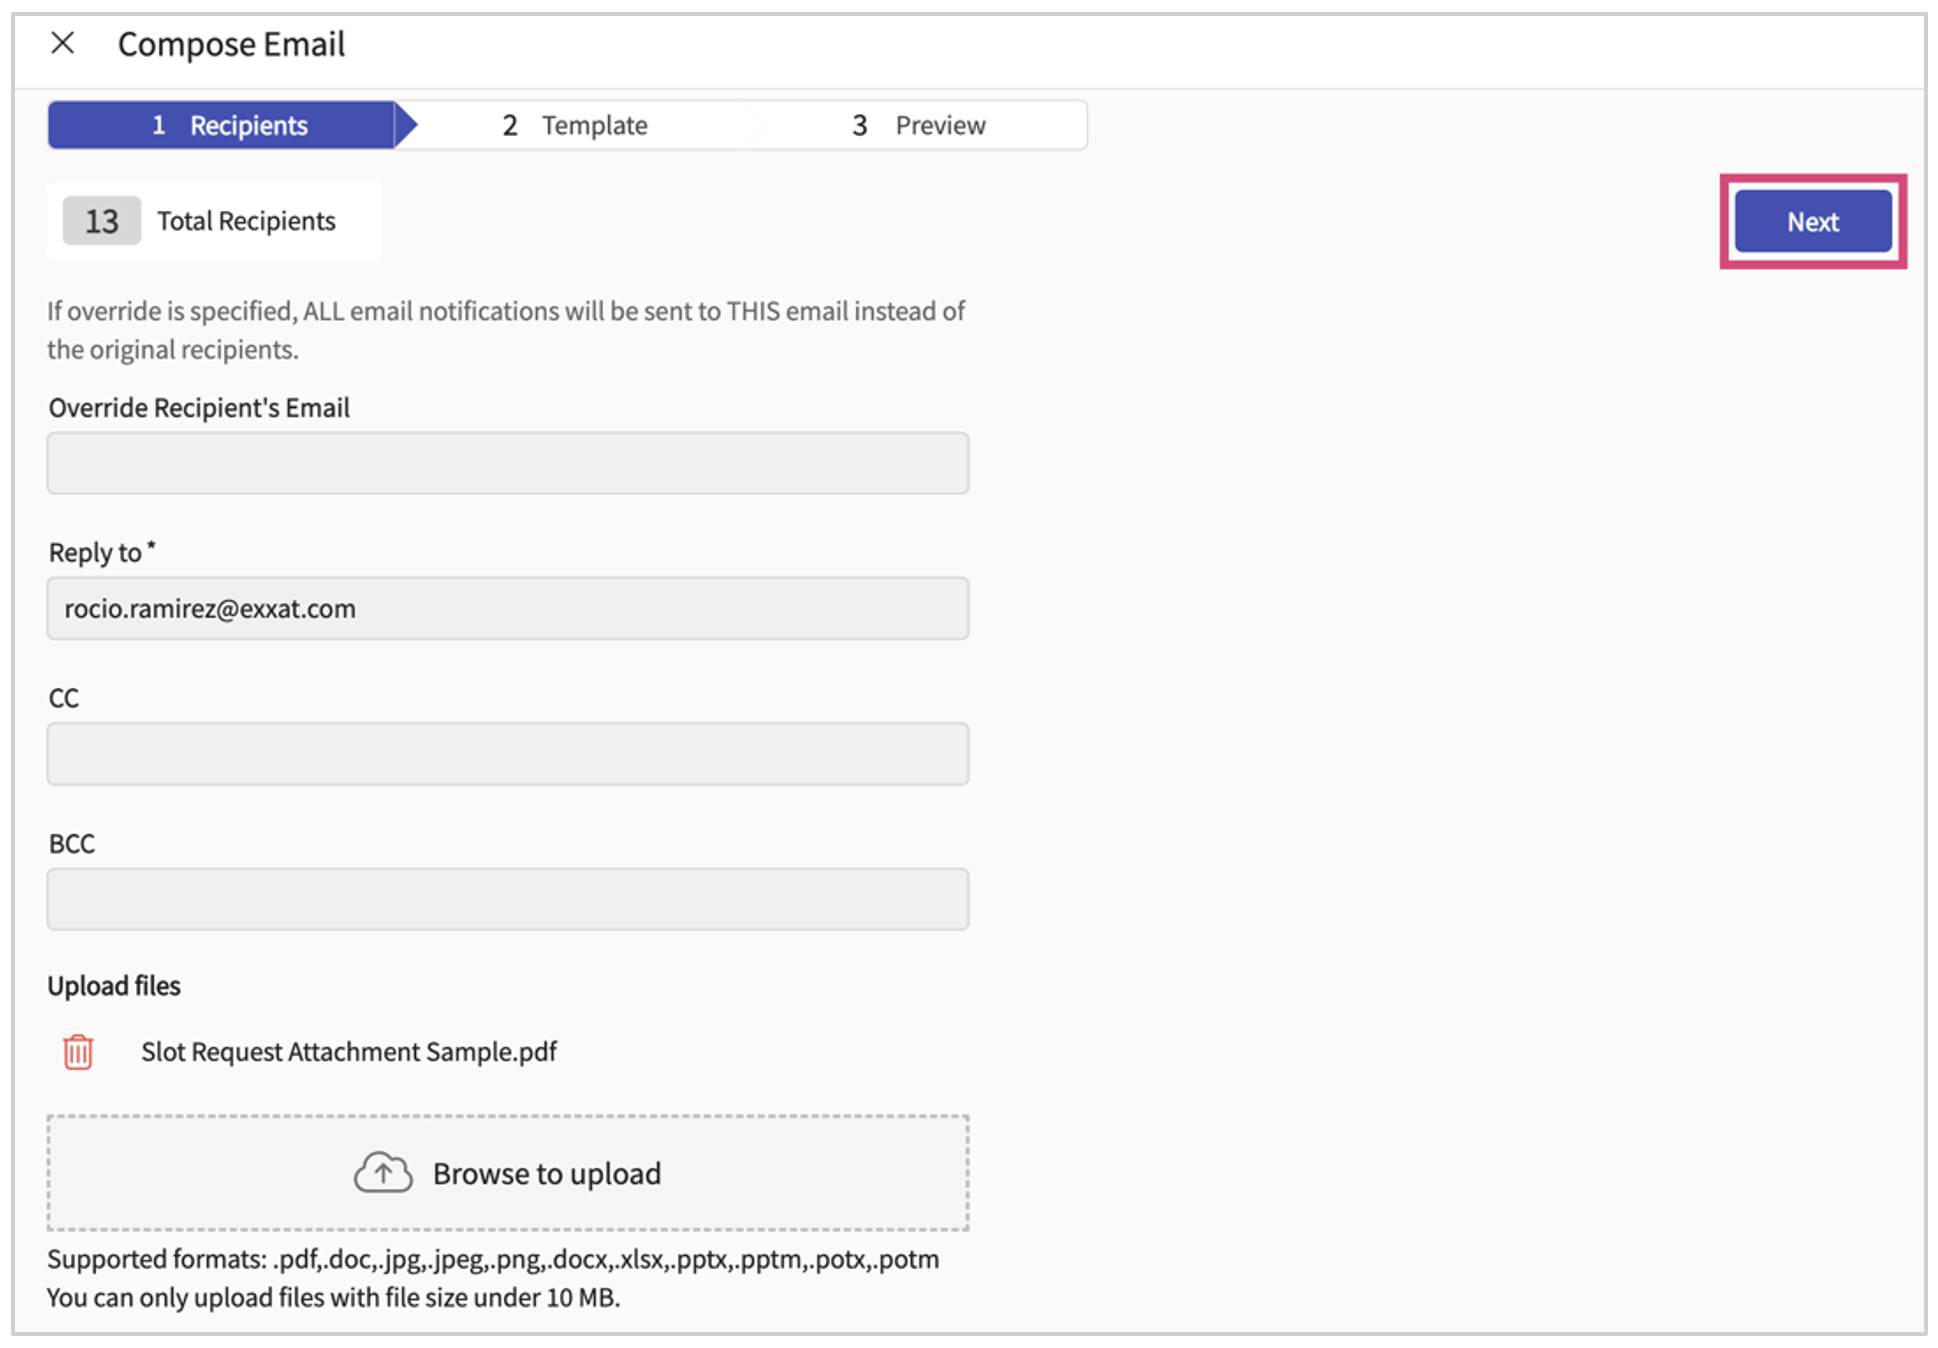
Task: Select the BCC input field
Action: [x=507, y=899]
